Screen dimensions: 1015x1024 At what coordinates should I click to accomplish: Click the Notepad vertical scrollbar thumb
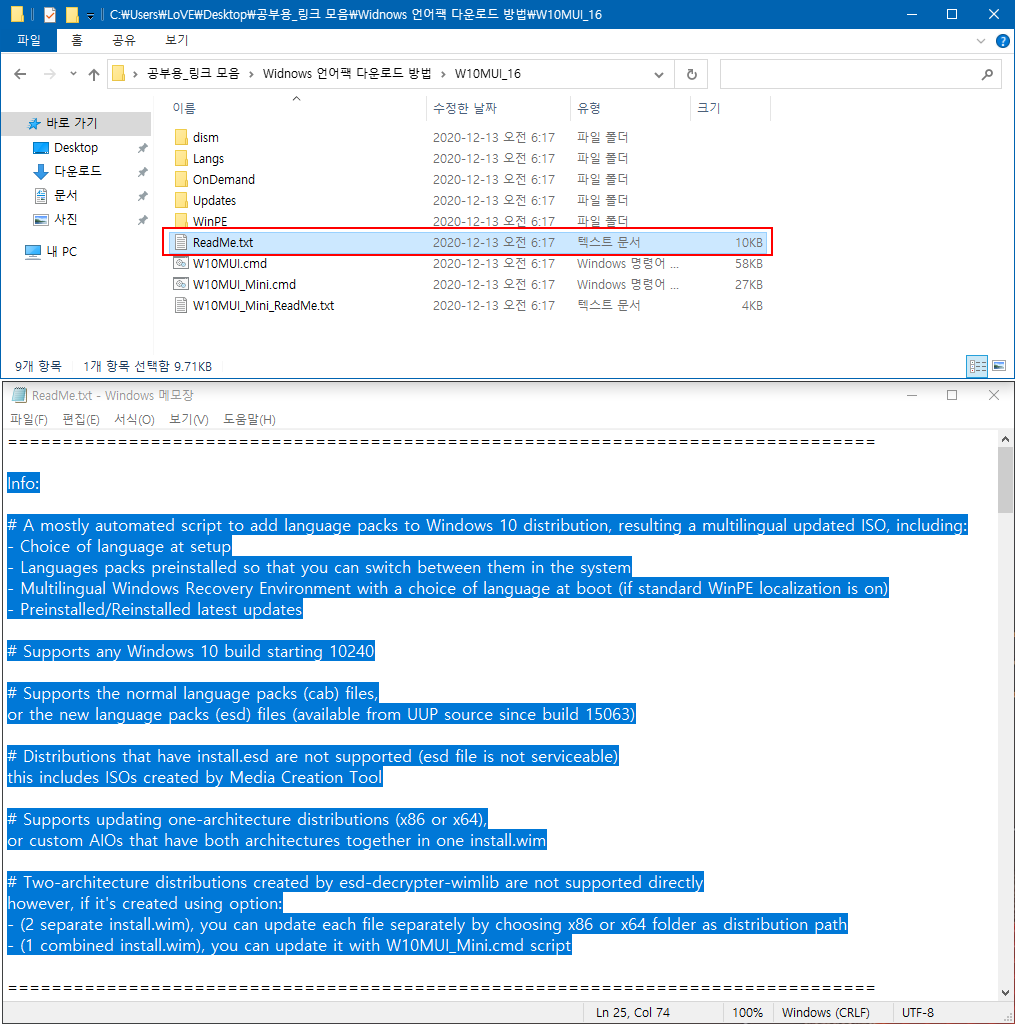tap(1005, 481)
